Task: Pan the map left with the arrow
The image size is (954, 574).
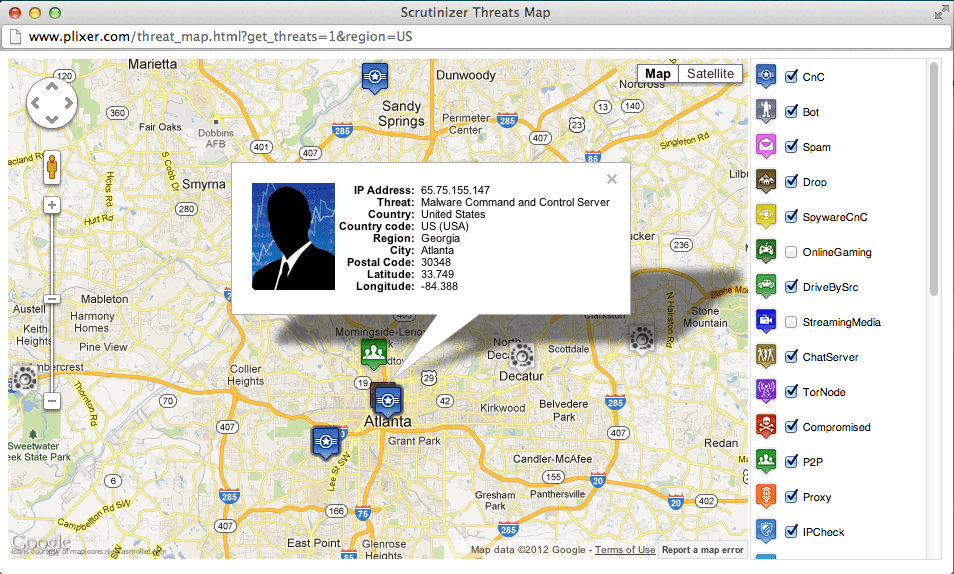Action: point(35,103)
